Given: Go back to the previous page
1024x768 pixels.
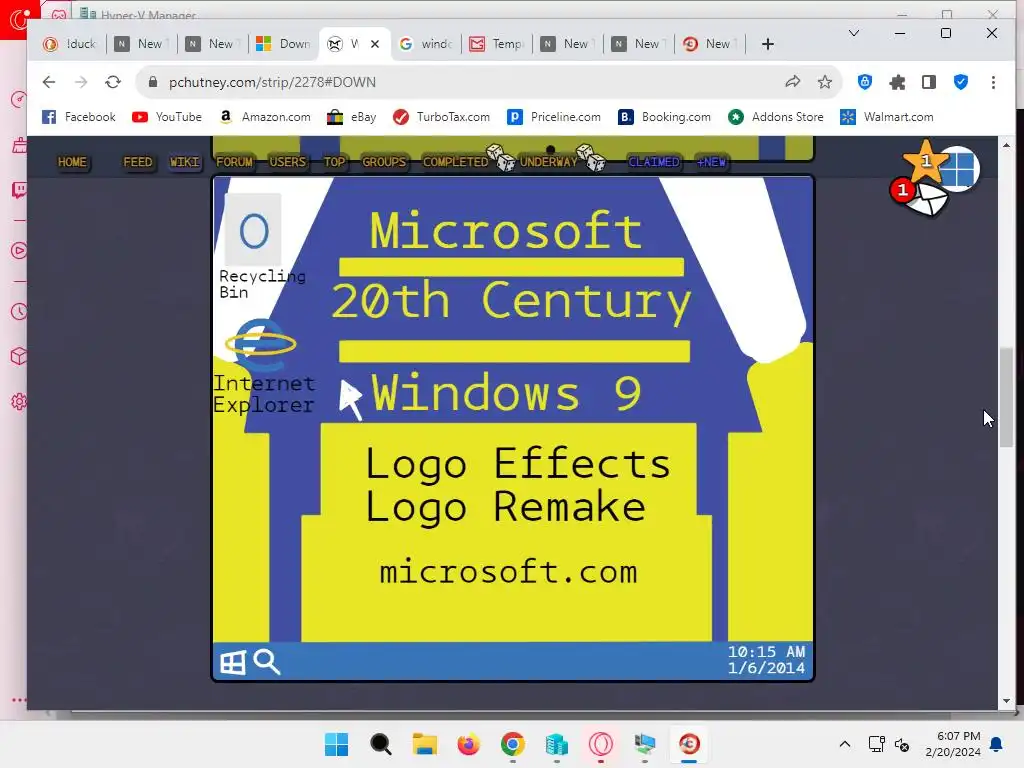Looking at the screenshot, I should coord(49,82).
